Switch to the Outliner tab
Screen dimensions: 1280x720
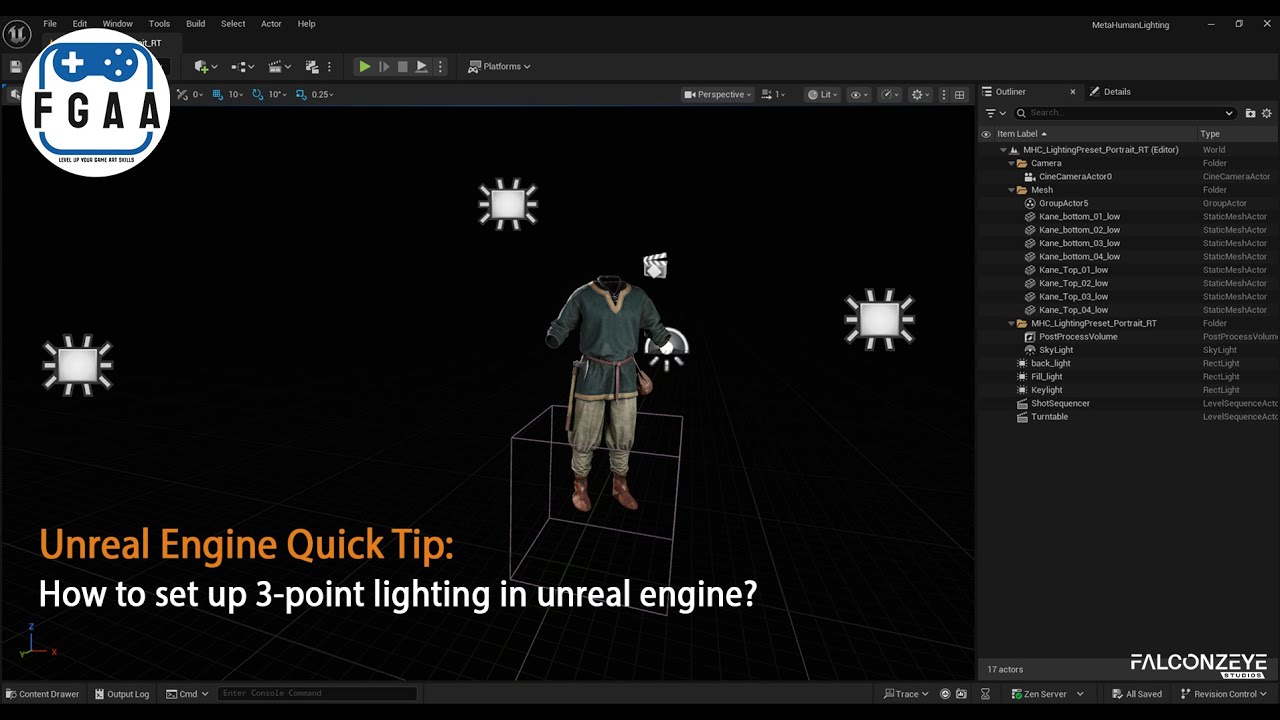click(1010, 92)
